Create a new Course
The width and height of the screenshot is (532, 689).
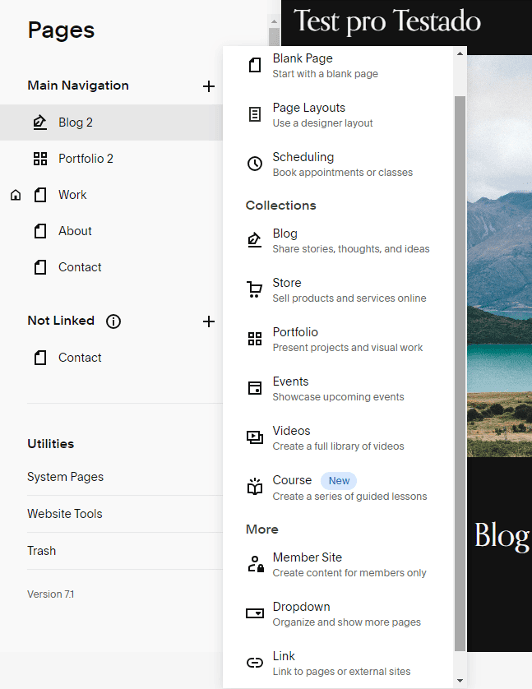(x=338, y=487)
